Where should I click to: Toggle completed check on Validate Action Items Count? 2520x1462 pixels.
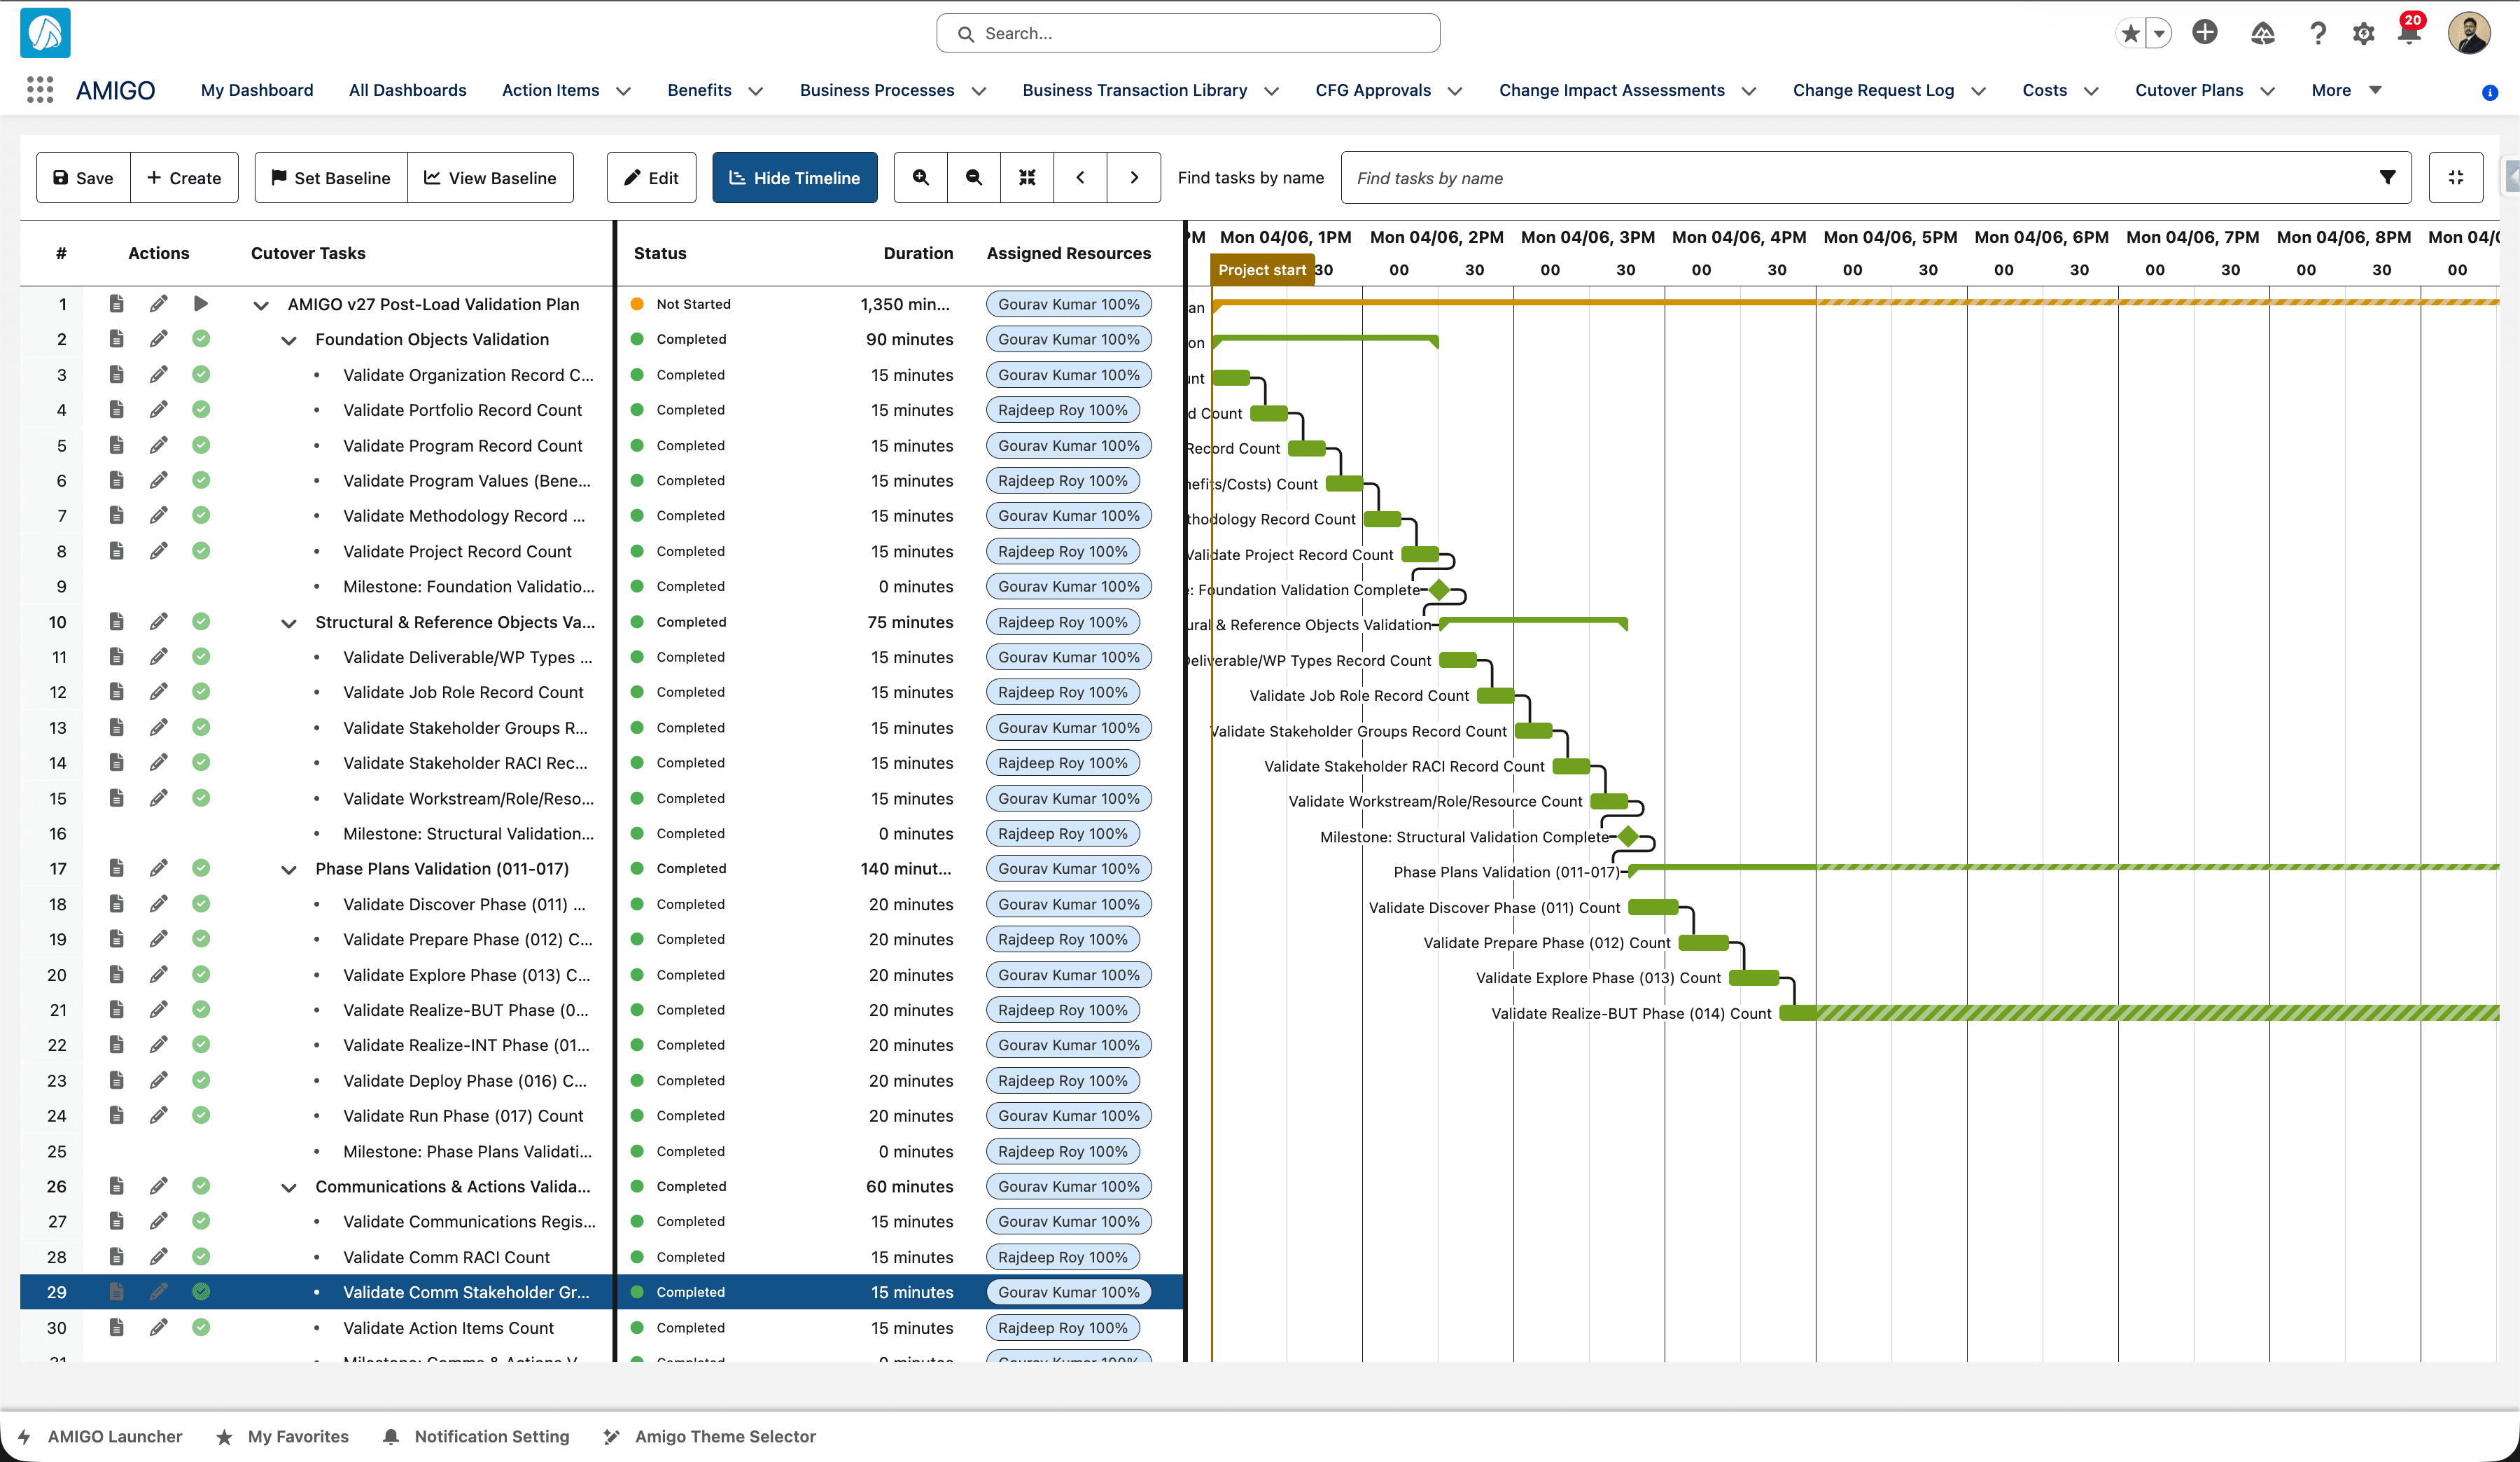[x=201, y=1327]
